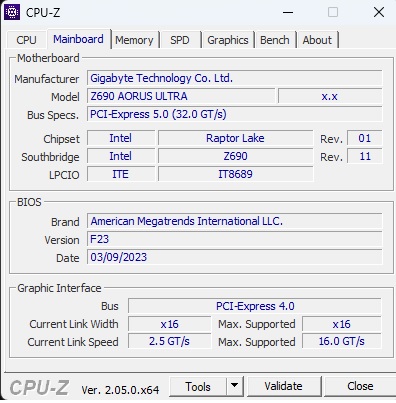Click the Southbridge vendor Intel field
This screenshot has width=396, height=403.
[121, 156]
